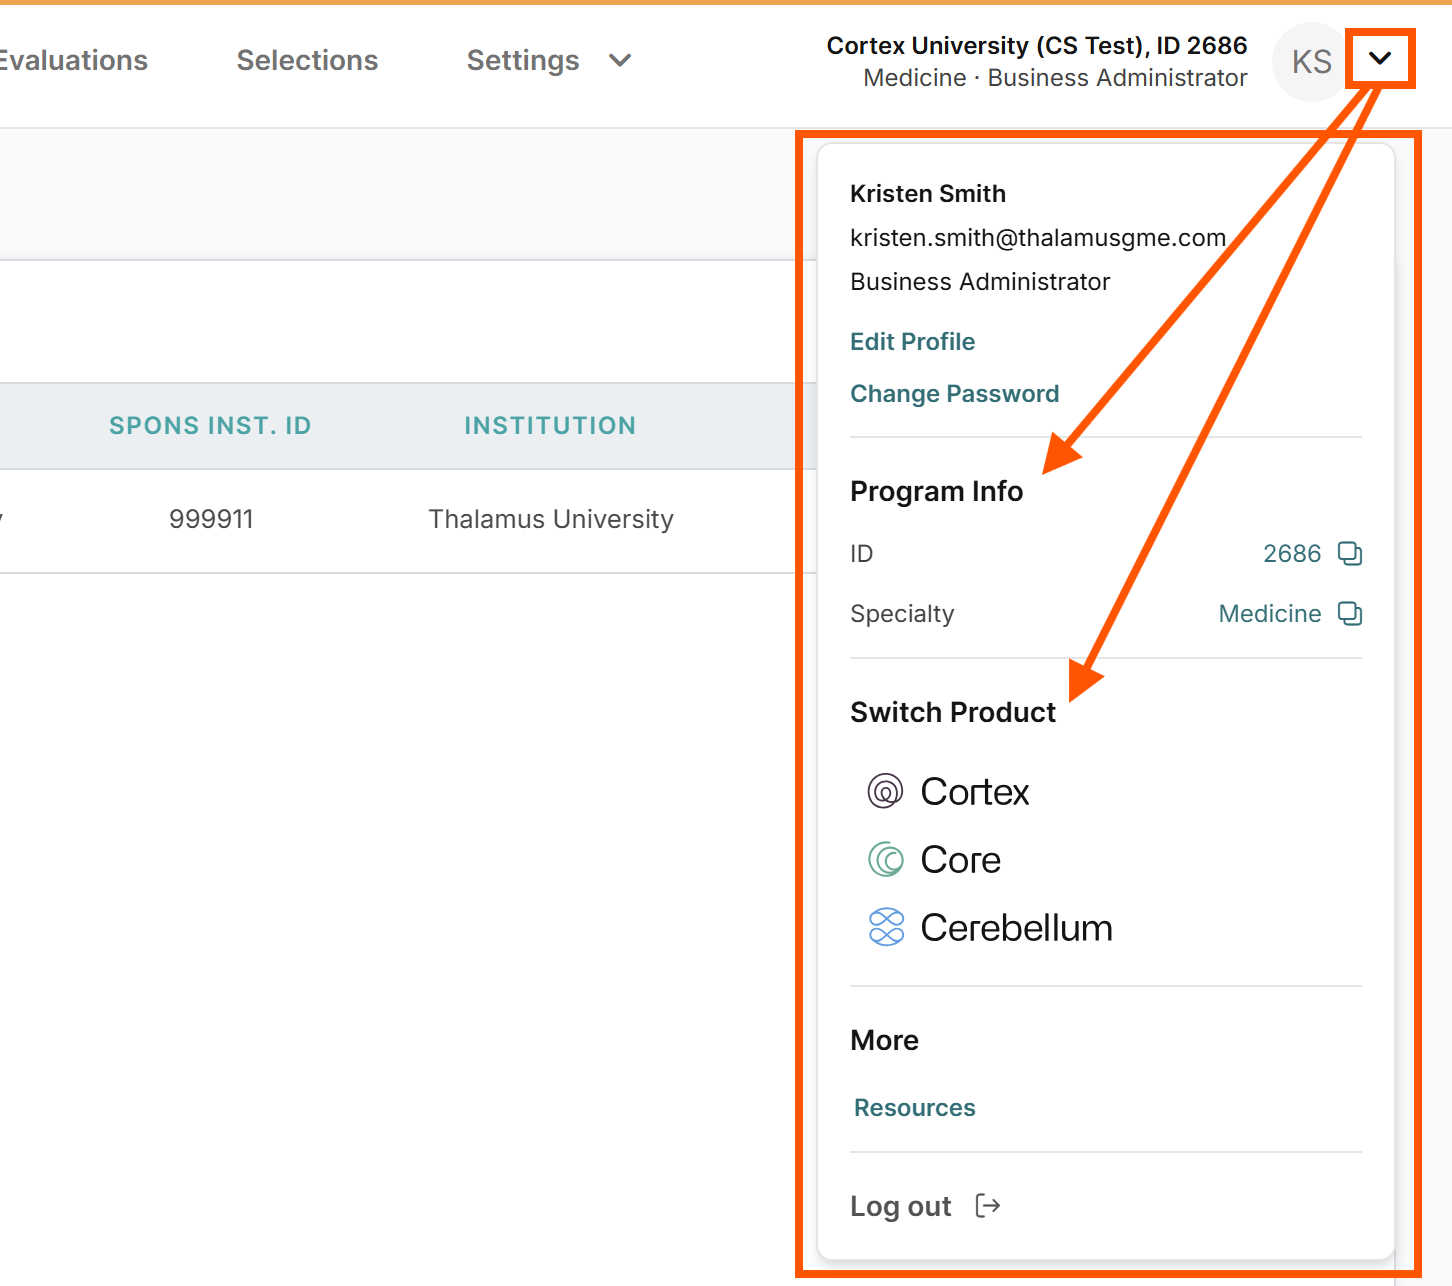Viewport: 1452px width, 1286px height.
Task: Switch to the Core product
Action: pos(934,859)
